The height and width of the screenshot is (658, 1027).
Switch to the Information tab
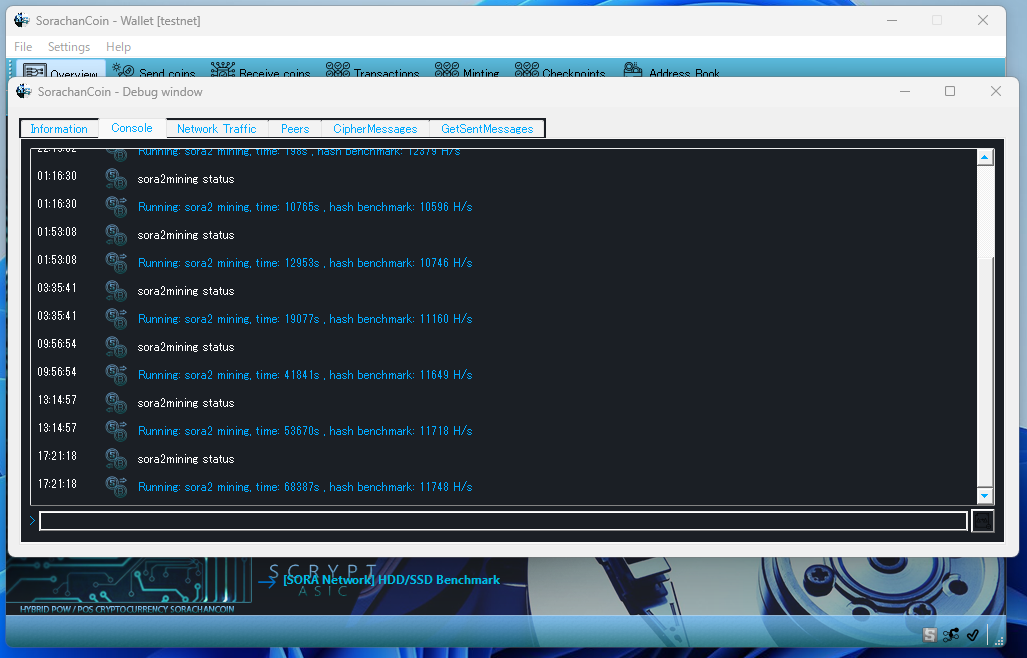pyautogui.click(x=59, y=129)
